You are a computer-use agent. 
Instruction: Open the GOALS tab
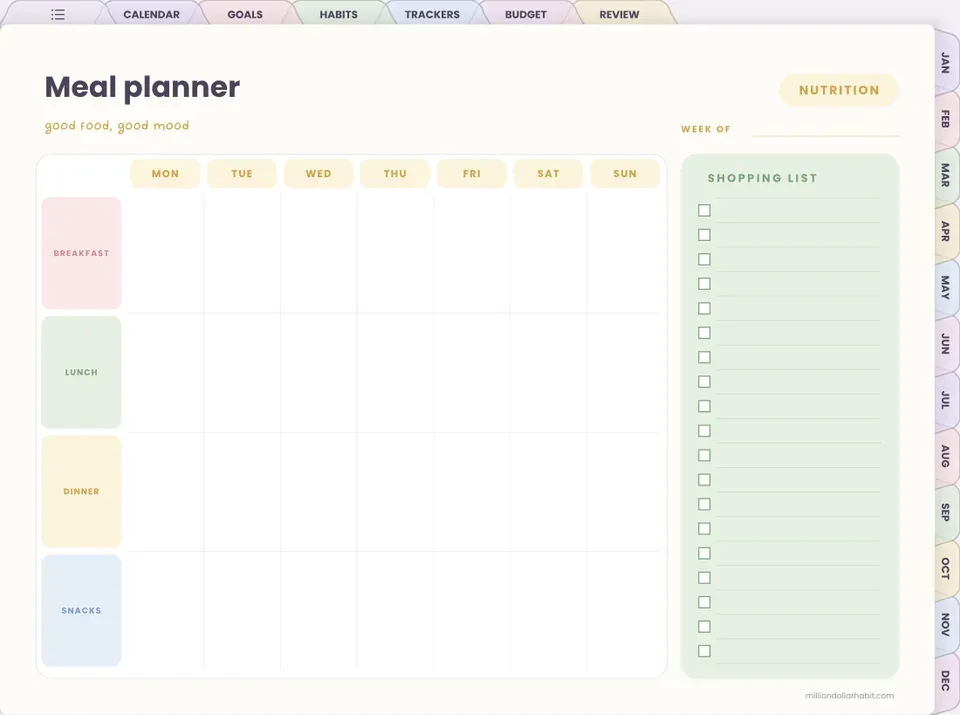[245, 14]
